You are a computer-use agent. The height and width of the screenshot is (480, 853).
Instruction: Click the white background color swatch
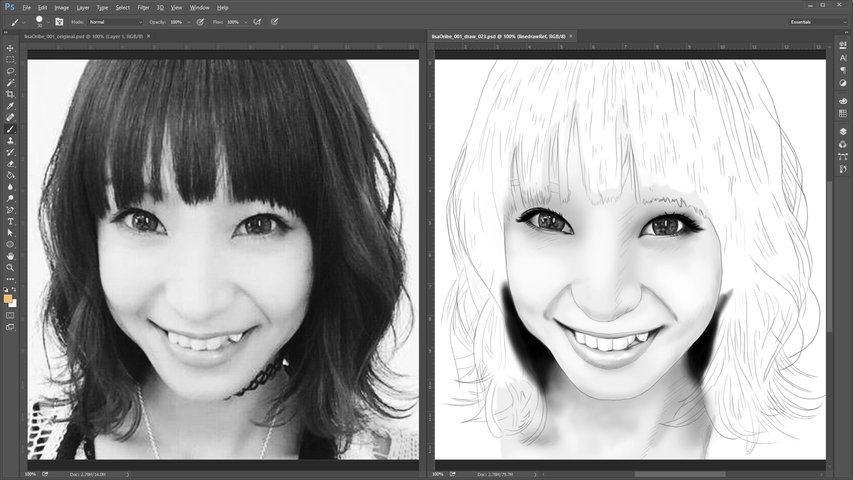point(14,304)
